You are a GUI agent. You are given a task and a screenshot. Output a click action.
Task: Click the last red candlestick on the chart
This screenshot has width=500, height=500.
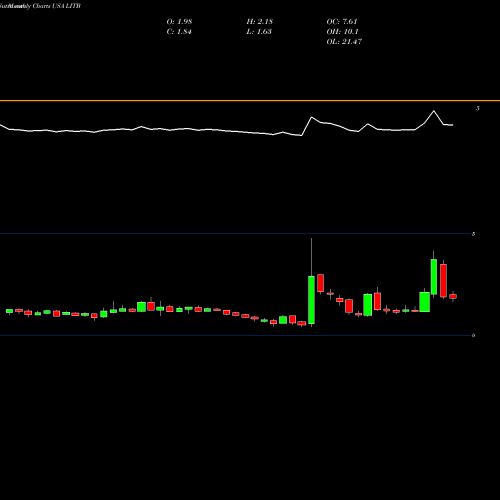pos(453,296)
